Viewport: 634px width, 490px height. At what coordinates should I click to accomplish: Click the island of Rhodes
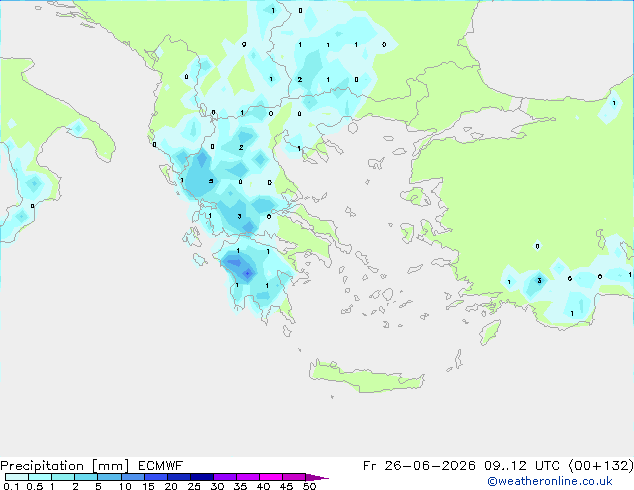[490, 332]
